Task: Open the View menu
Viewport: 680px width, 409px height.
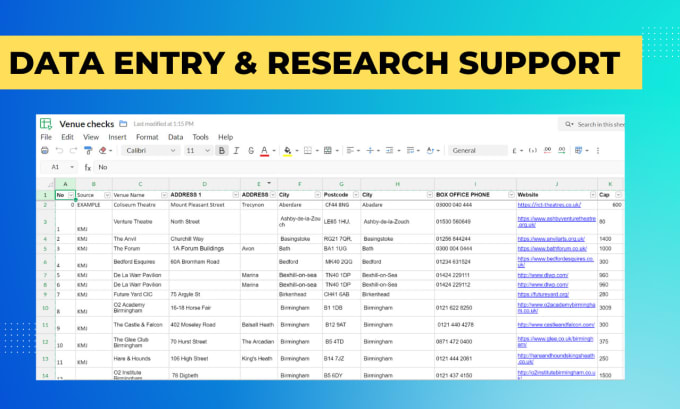Action: pos(91,137)
